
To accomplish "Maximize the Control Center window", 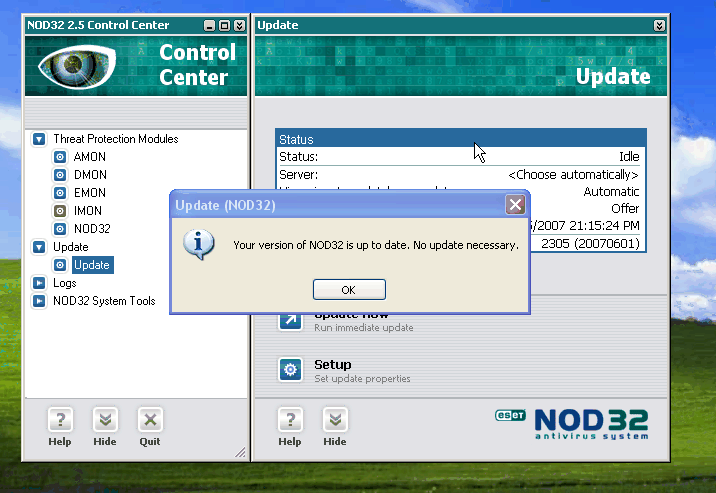I will [224, 26].
